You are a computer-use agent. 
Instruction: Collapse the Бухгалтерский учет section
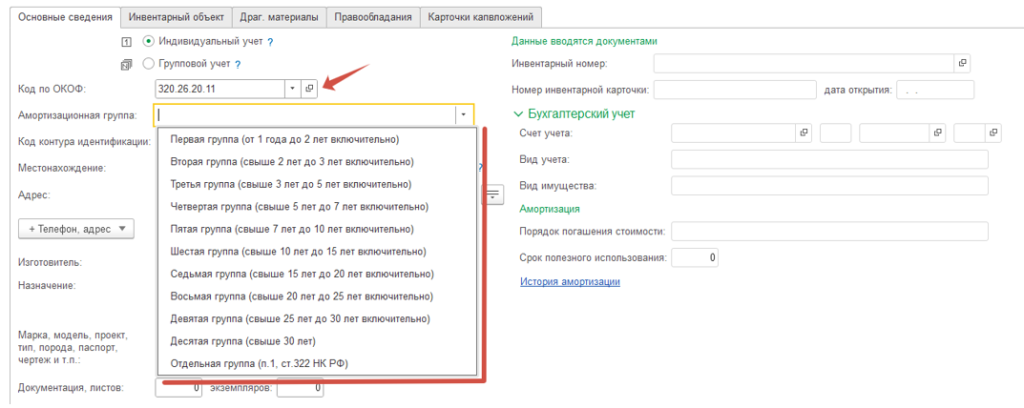519,114
